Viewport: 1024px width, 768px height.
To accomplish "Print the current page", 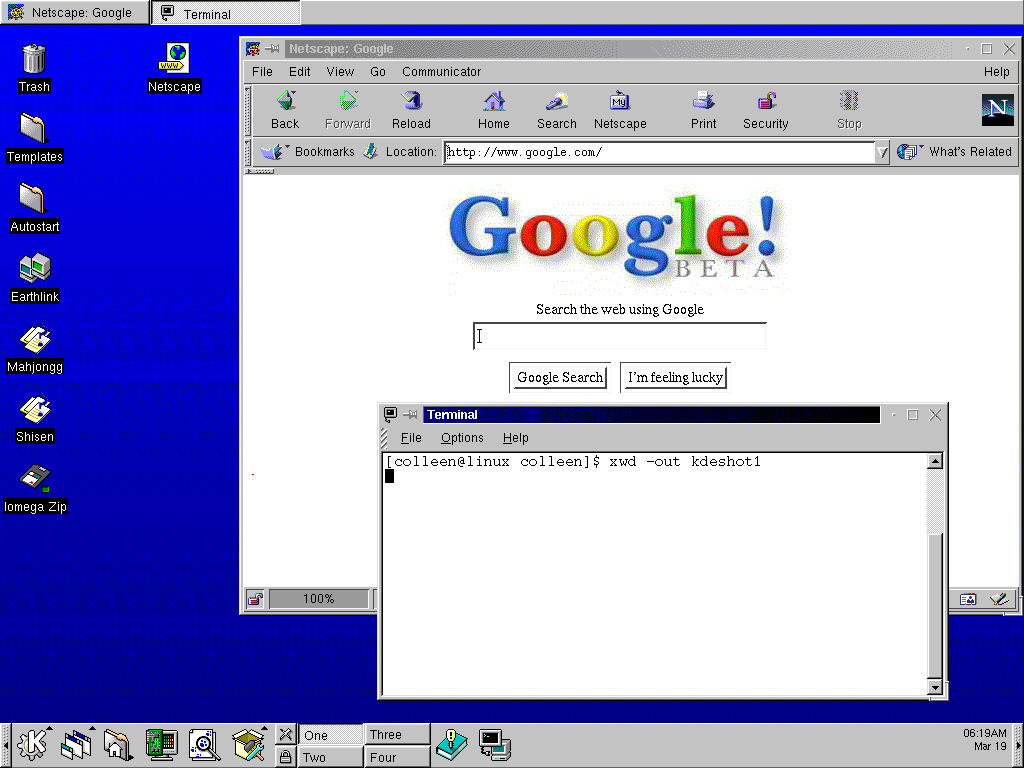I will click(703, 110).
